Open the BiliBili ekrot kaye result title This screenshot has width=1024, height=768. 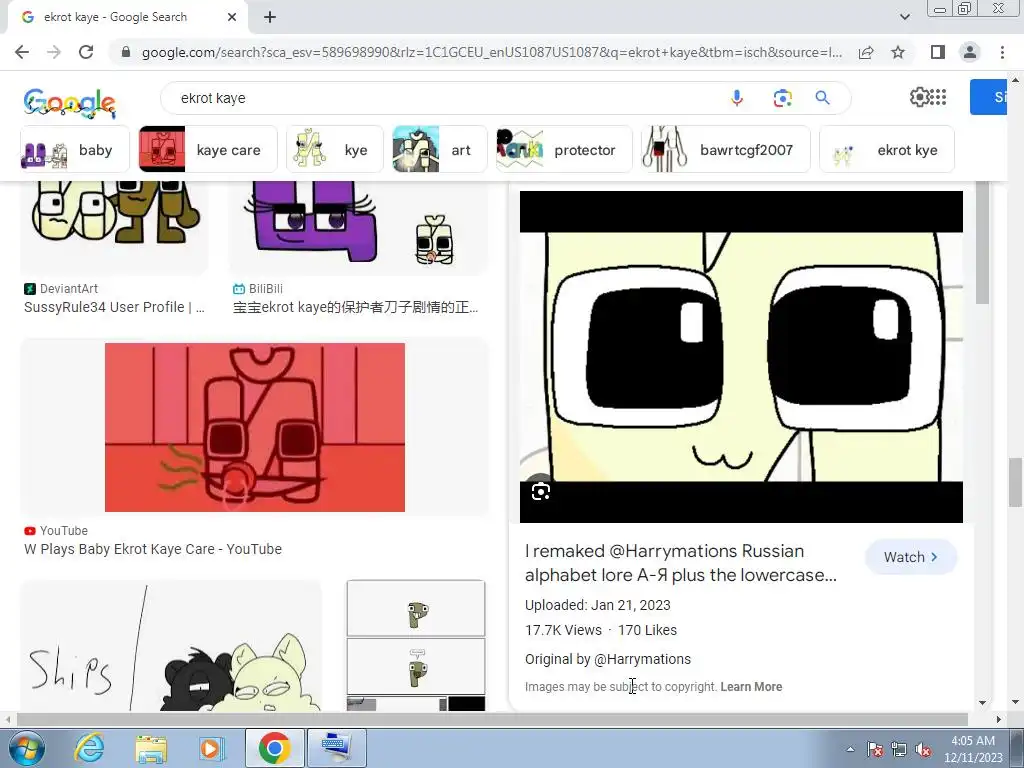point(355,307)
